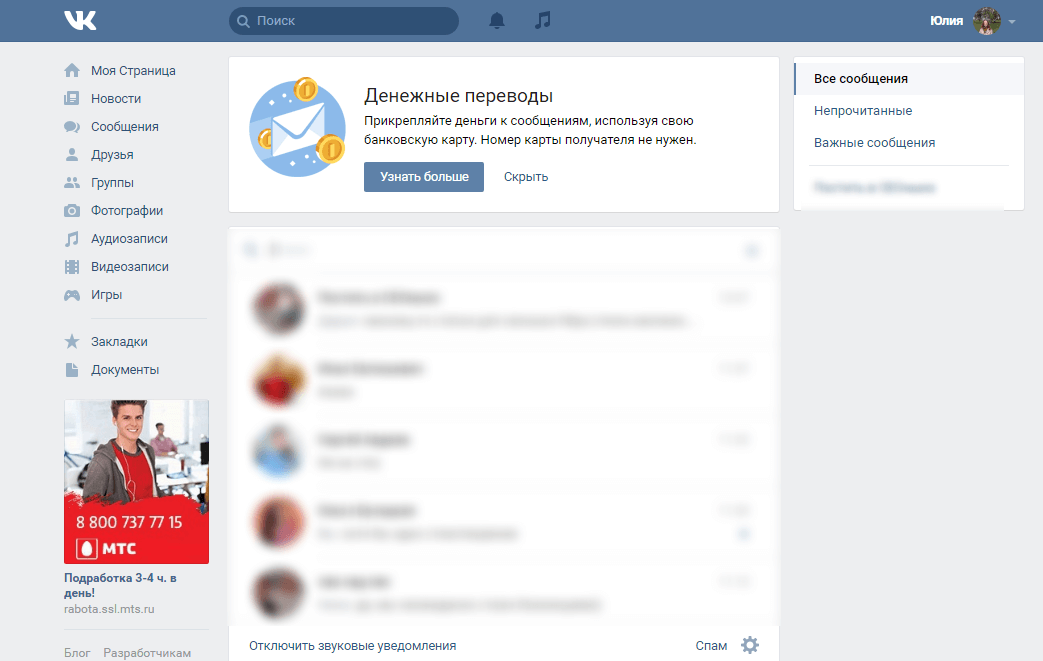Image resolution: width=1043 pixels, height=661 pixels.
Task: Click the Игры gamepad icon
Action: (x=72, y=295)
